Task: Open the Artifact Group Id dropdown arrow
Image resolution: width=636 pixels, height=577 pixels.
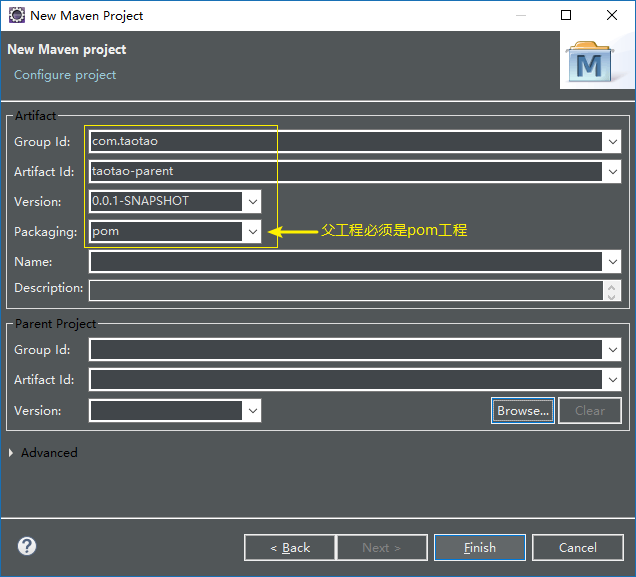Action: pos(612,142)
